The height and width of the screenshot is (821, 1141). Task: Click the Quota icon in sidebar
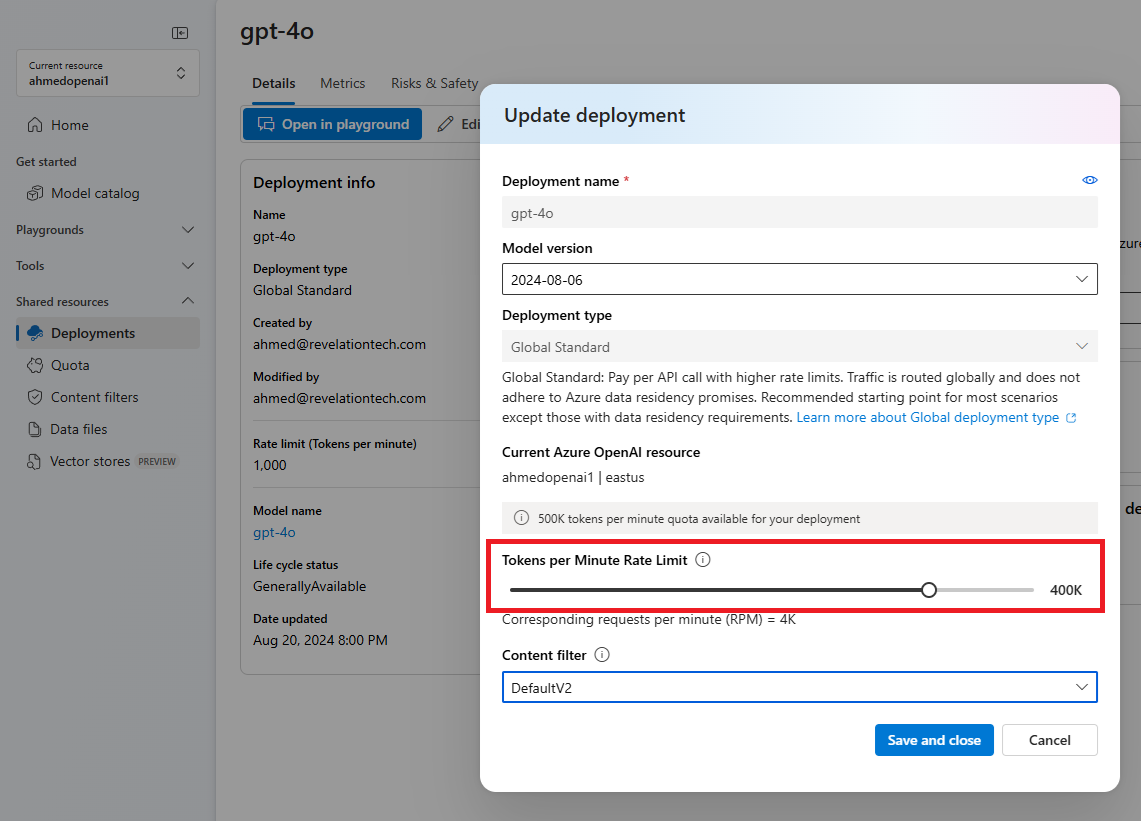(x=35, y=365)
